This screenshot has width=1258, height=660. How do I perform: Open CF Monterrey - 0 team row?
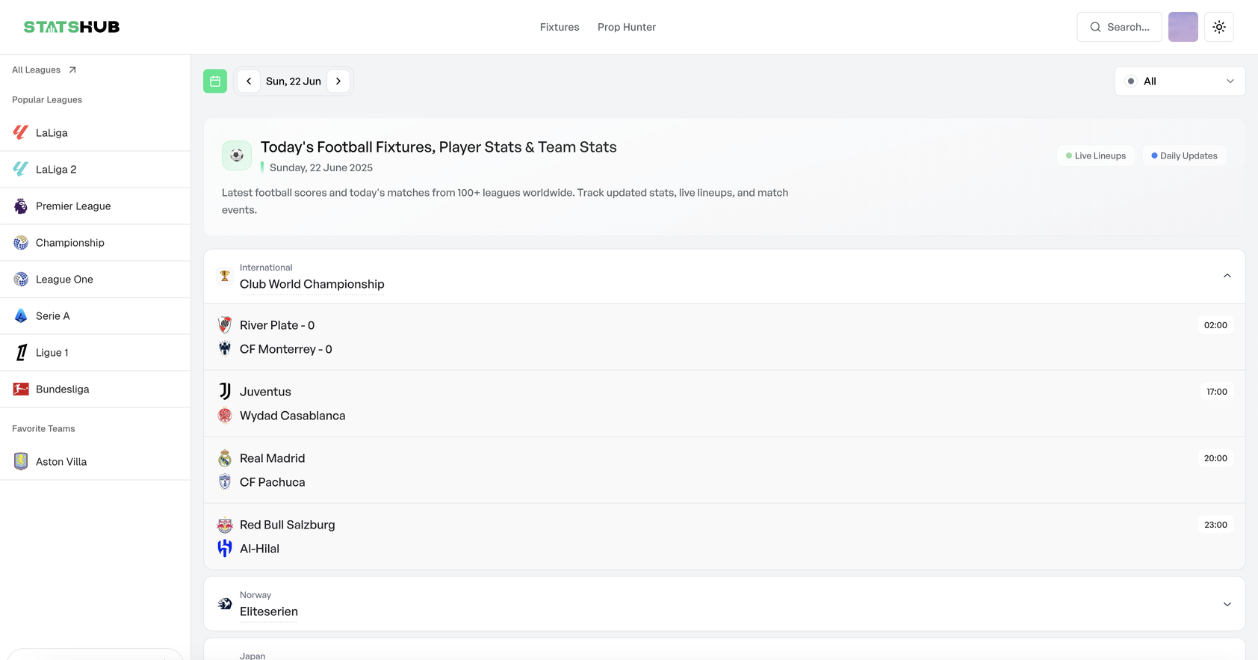click(x=286, y=349)
